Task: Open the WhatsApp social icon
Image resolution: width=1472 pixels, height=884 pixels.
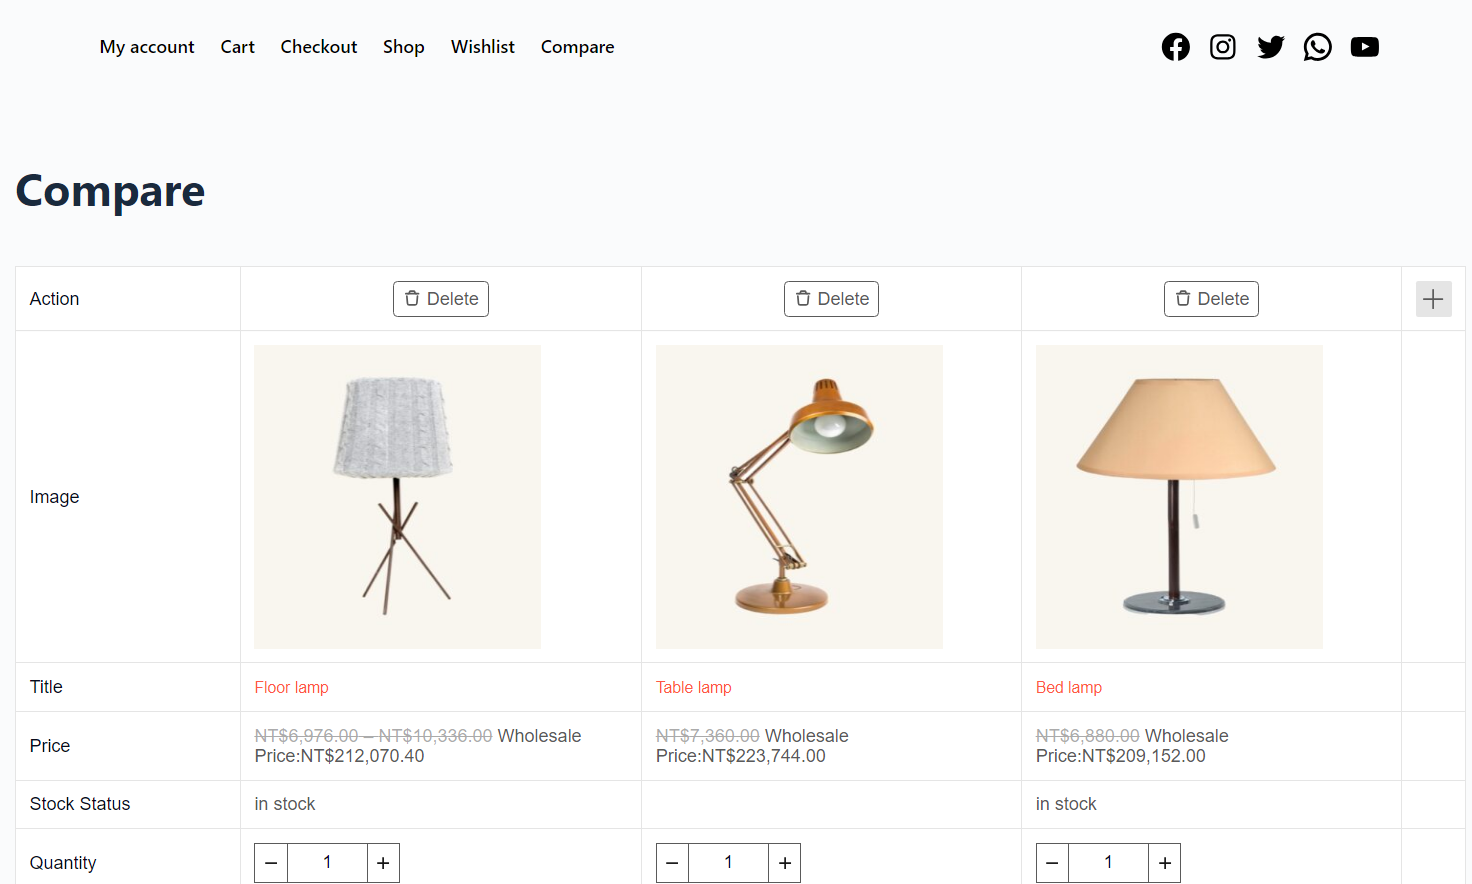Action: [x=1317, y=46]
